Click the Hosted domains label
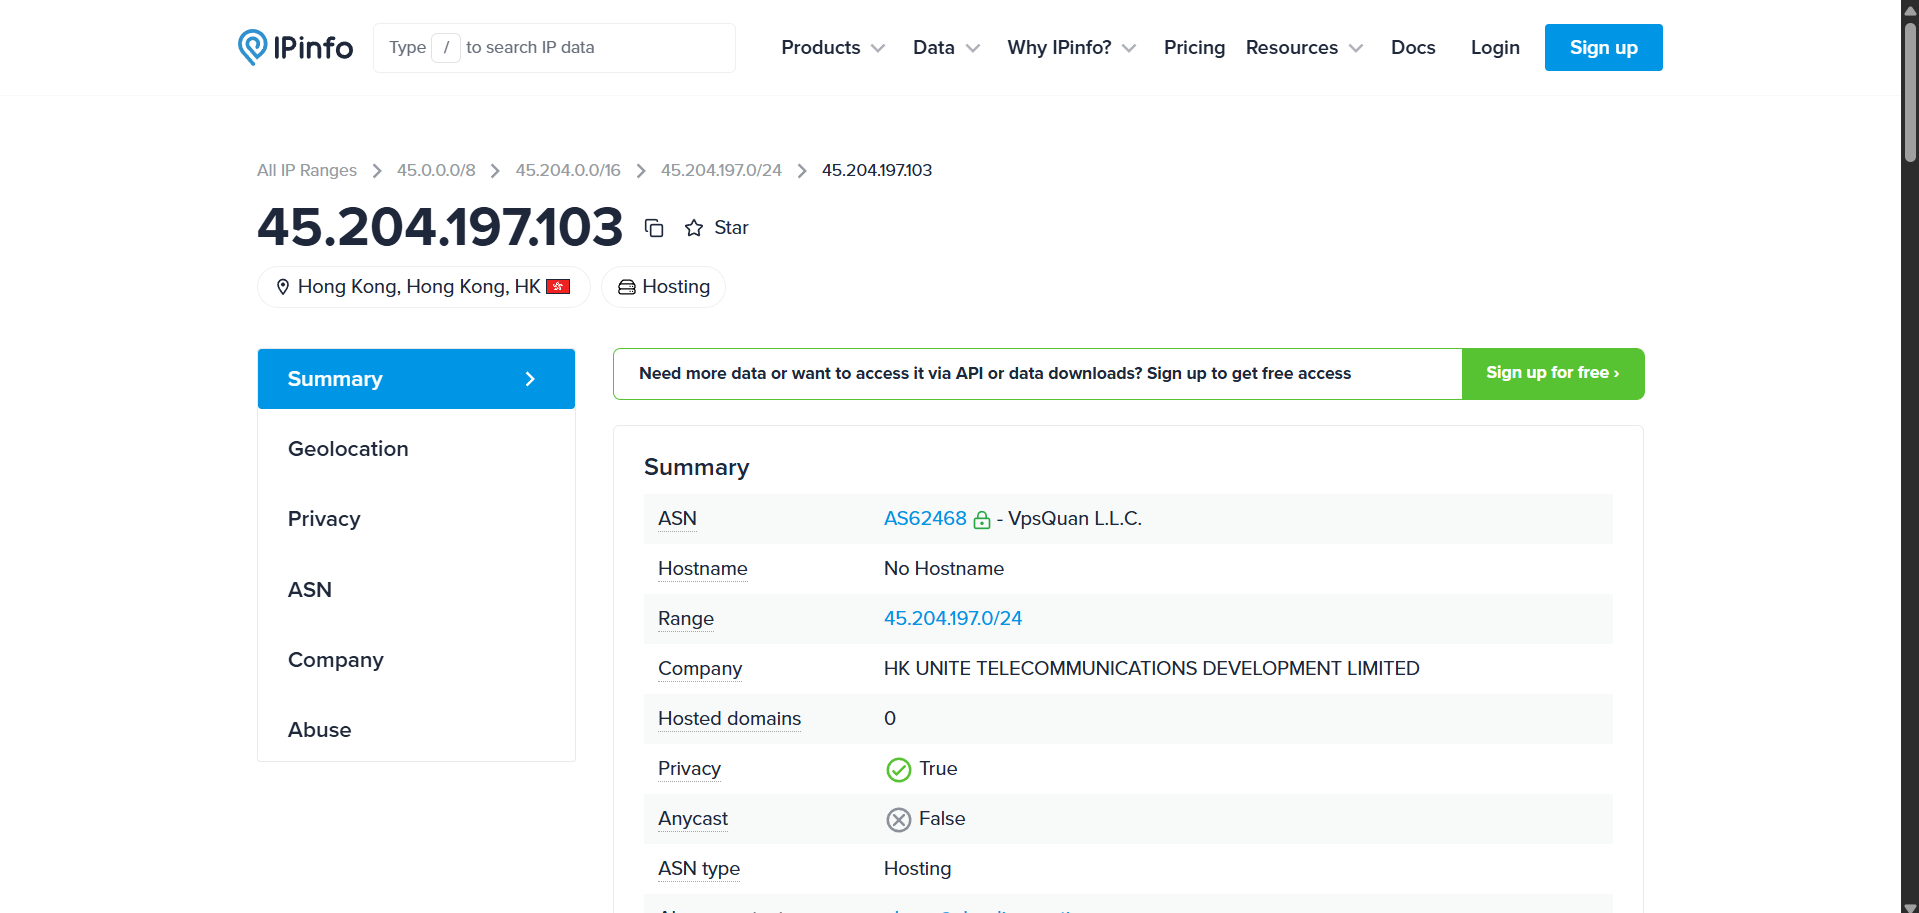This screenshot has height=913, width=1919. (729, 719)
